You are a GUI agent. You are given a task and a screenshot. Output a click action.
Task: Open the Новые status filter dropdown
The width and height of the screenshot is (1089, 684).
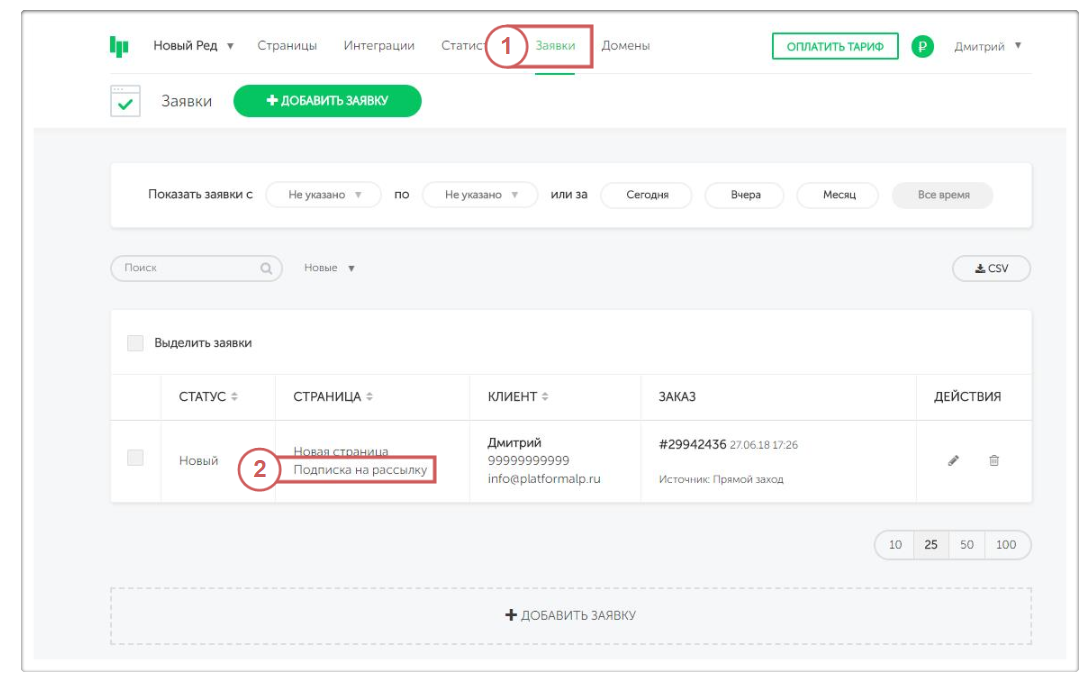pyautogui.click(x=330, y=268)
